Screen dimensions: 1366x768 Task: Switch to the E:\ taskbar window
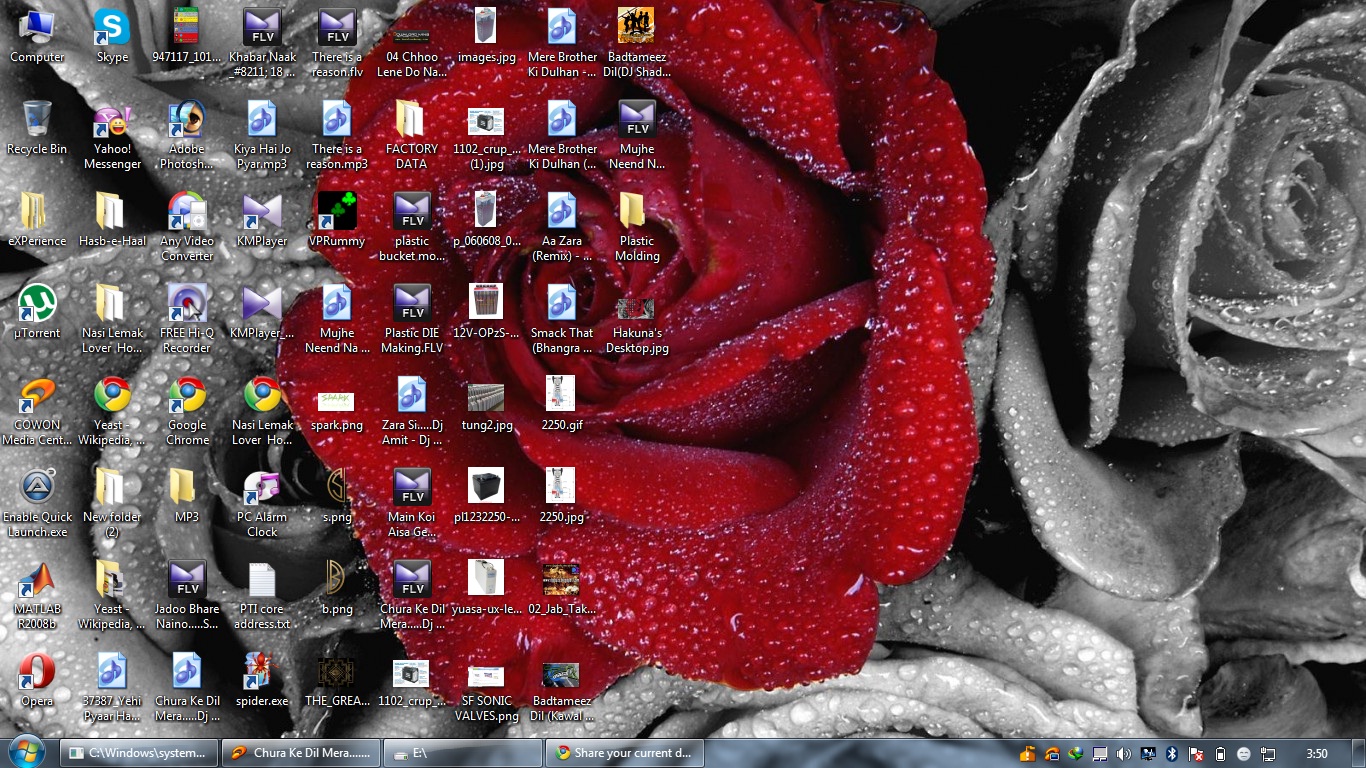click(462, 753)
